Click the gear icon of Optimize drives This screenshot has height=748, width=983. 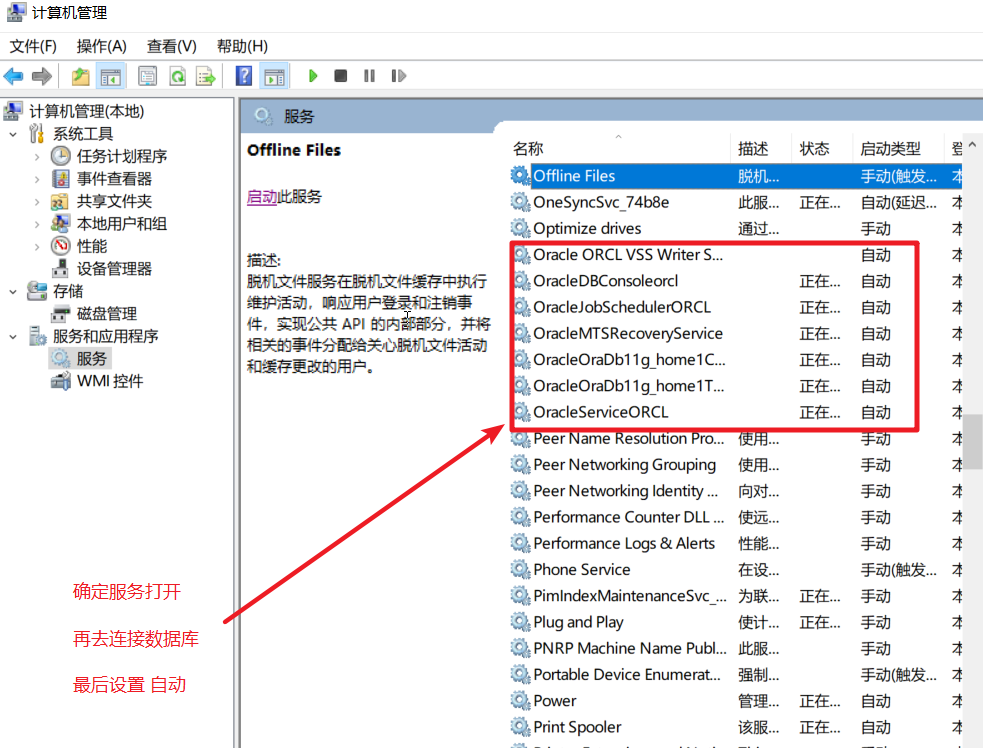click(520, 228)
